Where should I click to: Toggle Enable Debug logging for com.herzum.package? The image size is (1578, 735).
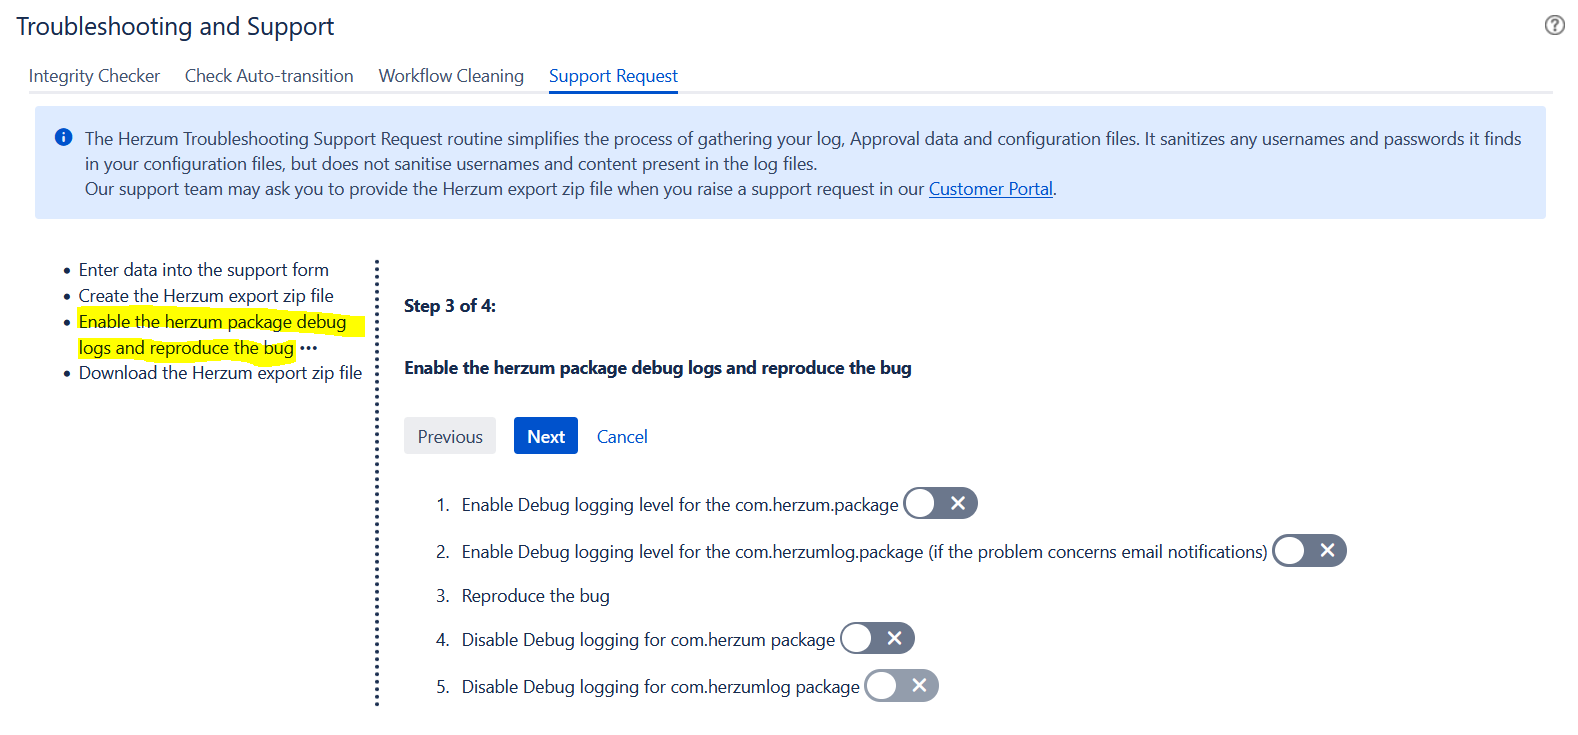[940, 503]
